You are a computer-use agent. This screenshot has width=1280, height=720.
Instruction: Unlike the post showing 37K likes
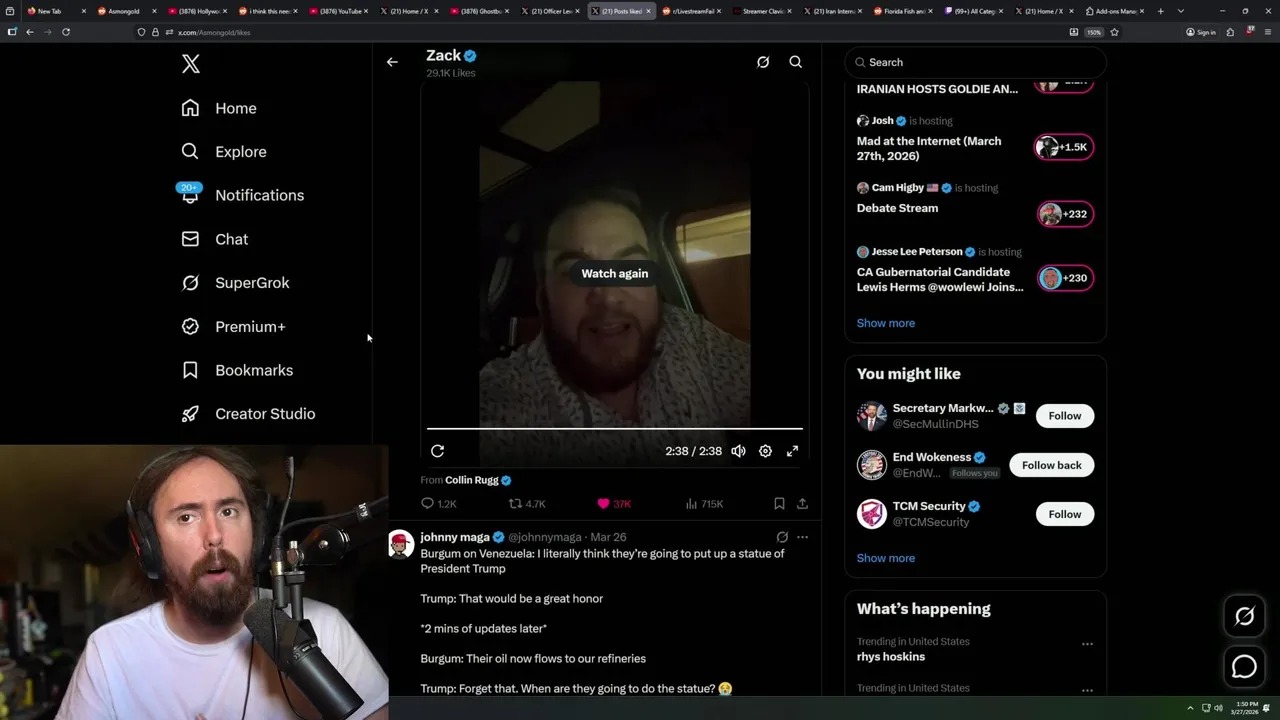(x=614, y=504)
